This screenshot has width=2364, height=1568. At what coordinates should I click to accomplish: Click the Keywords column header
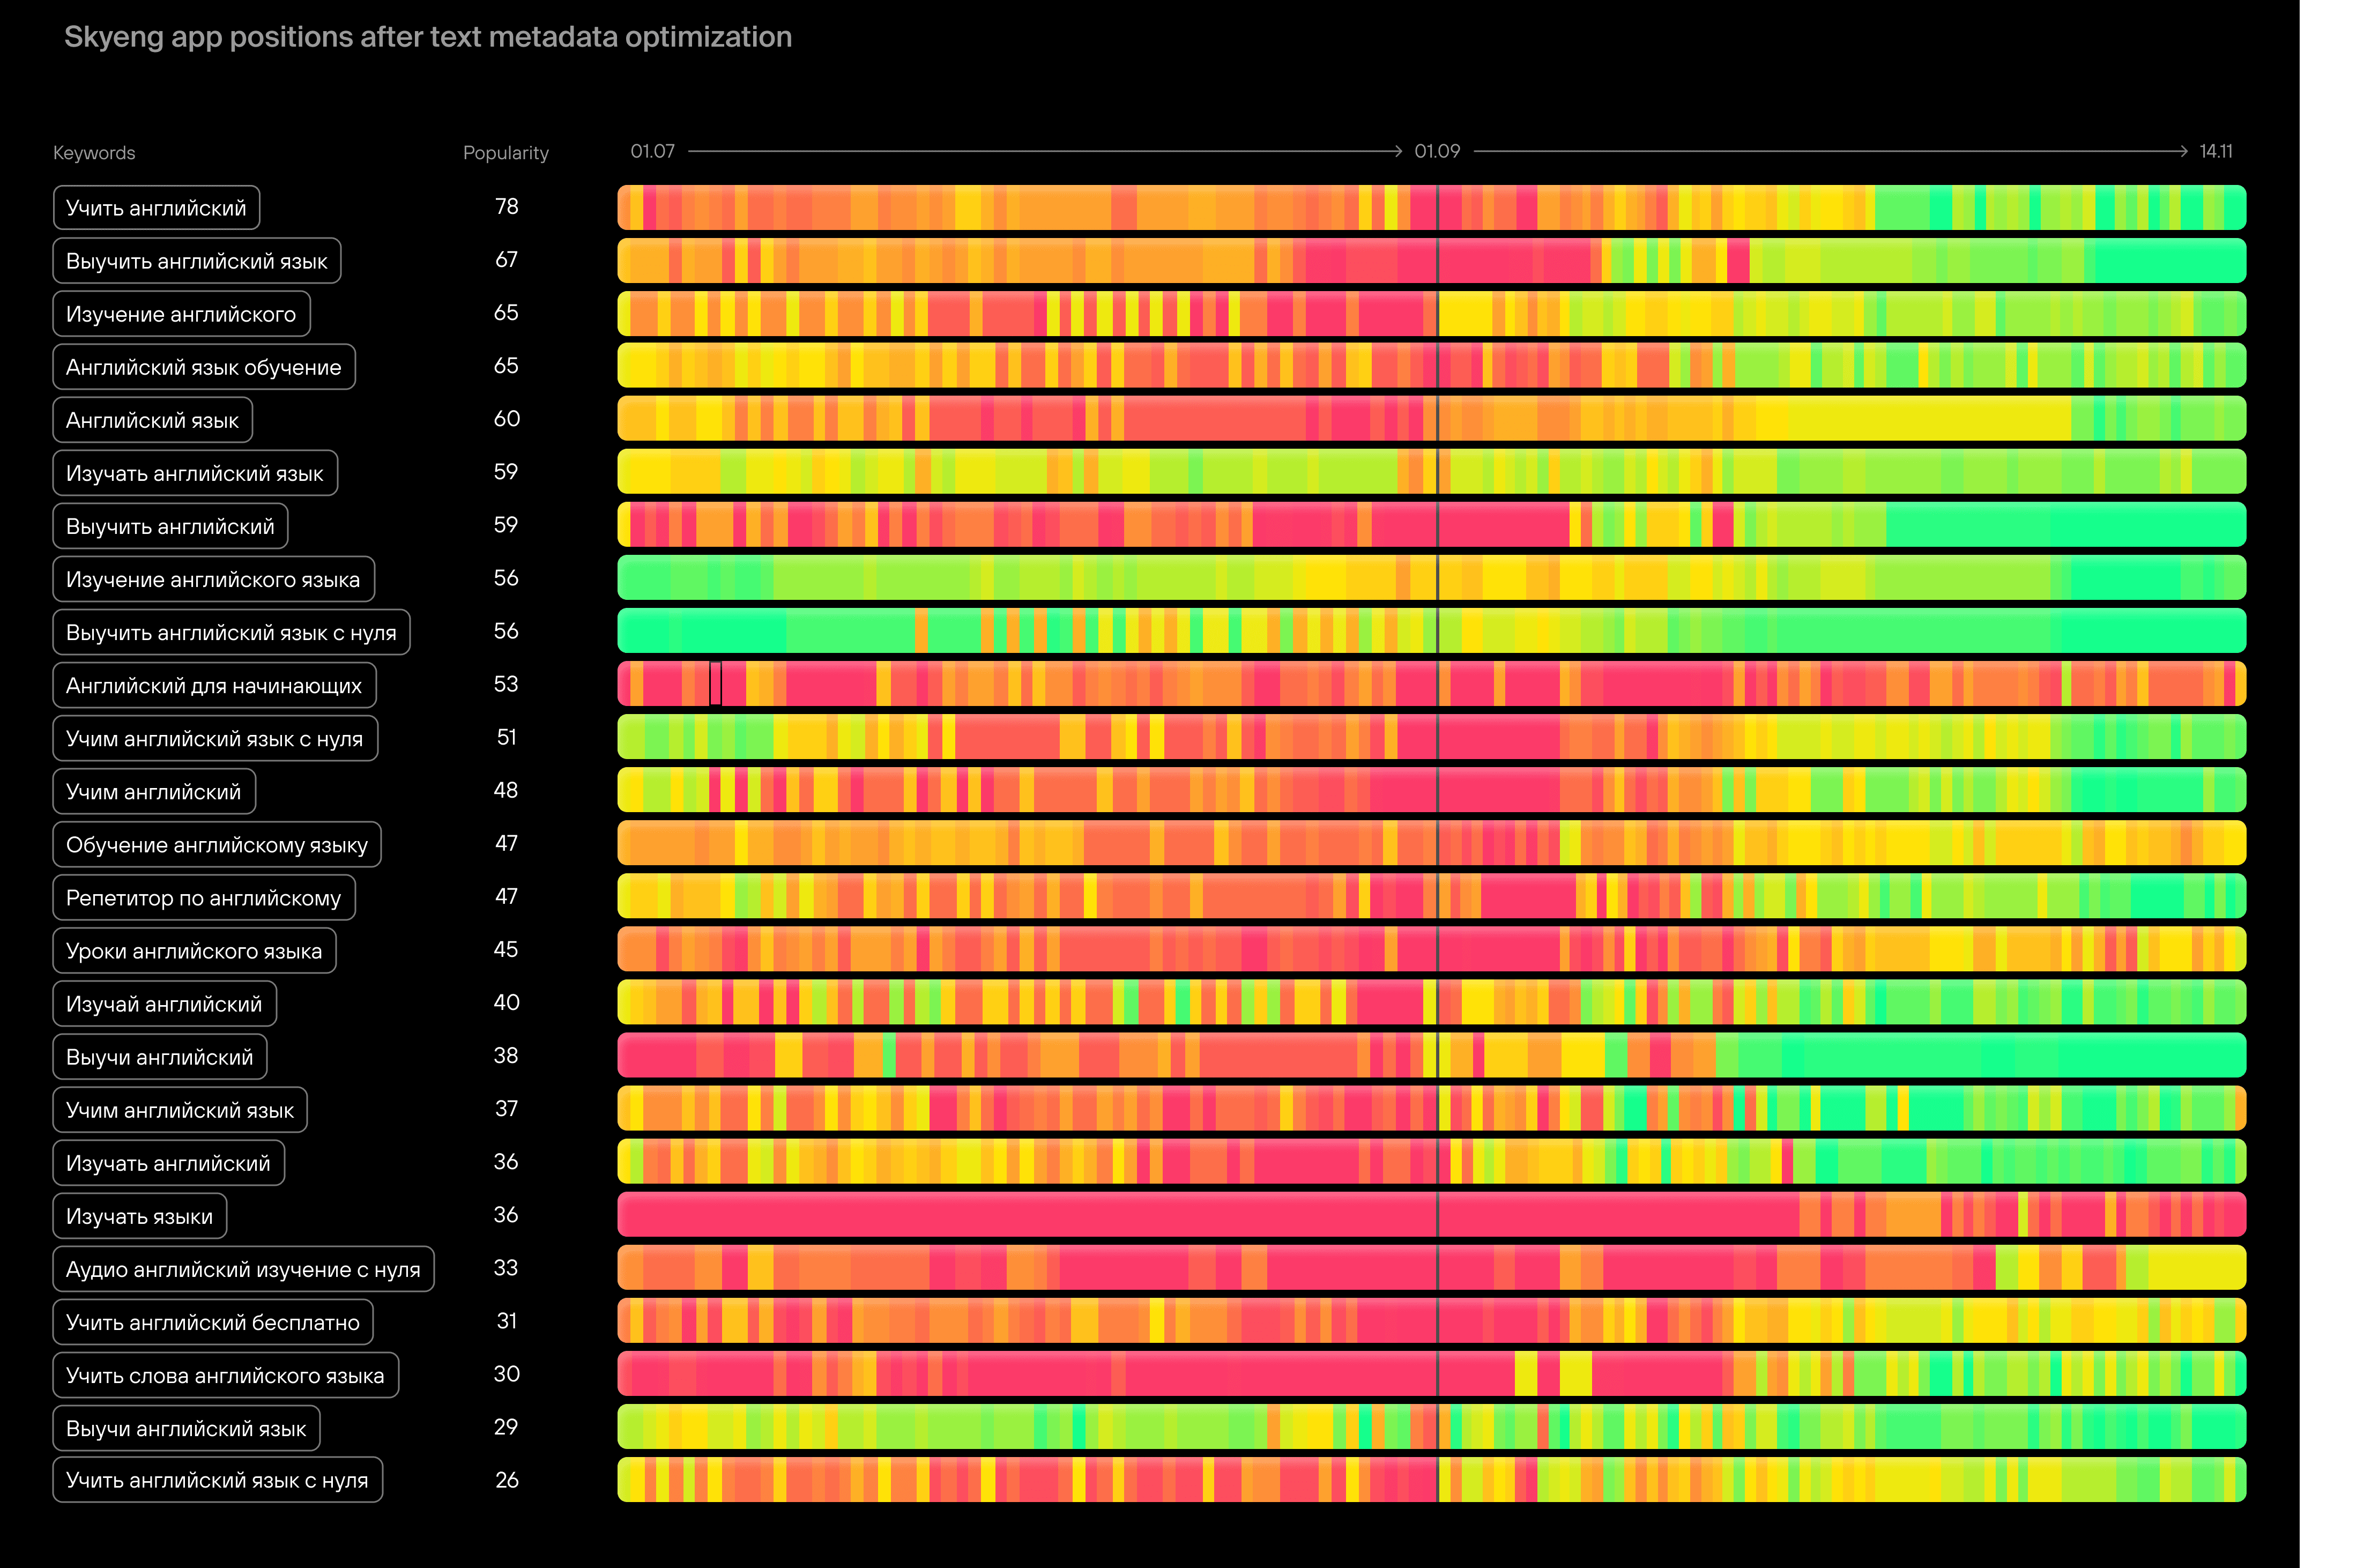coord(94,153)
